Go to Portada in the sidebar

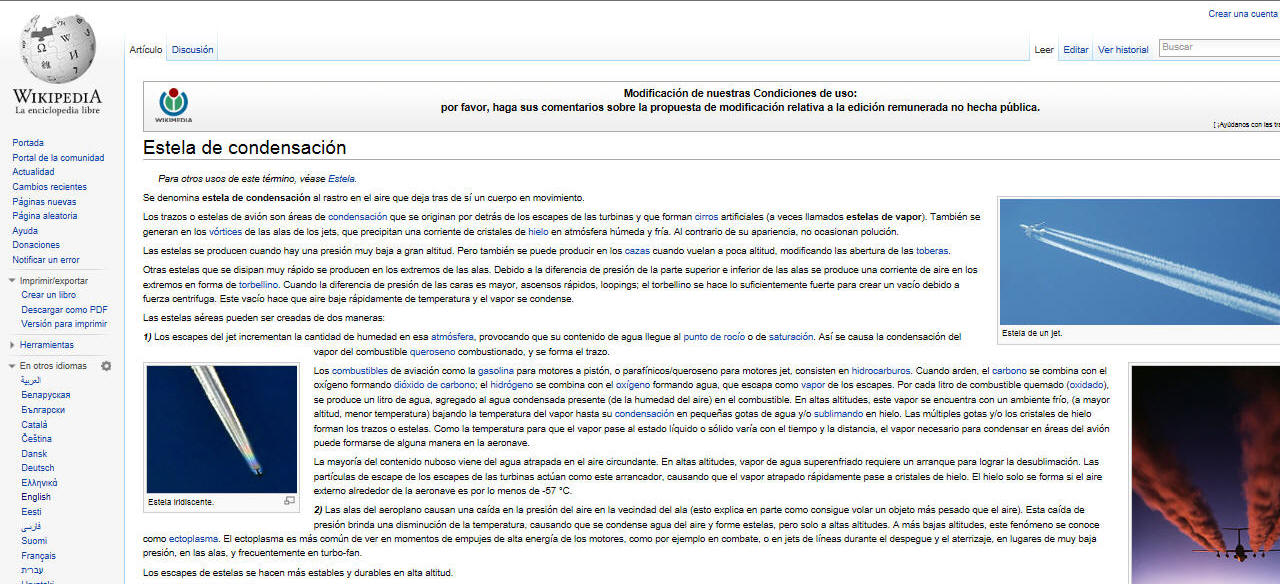coord(28,143)
